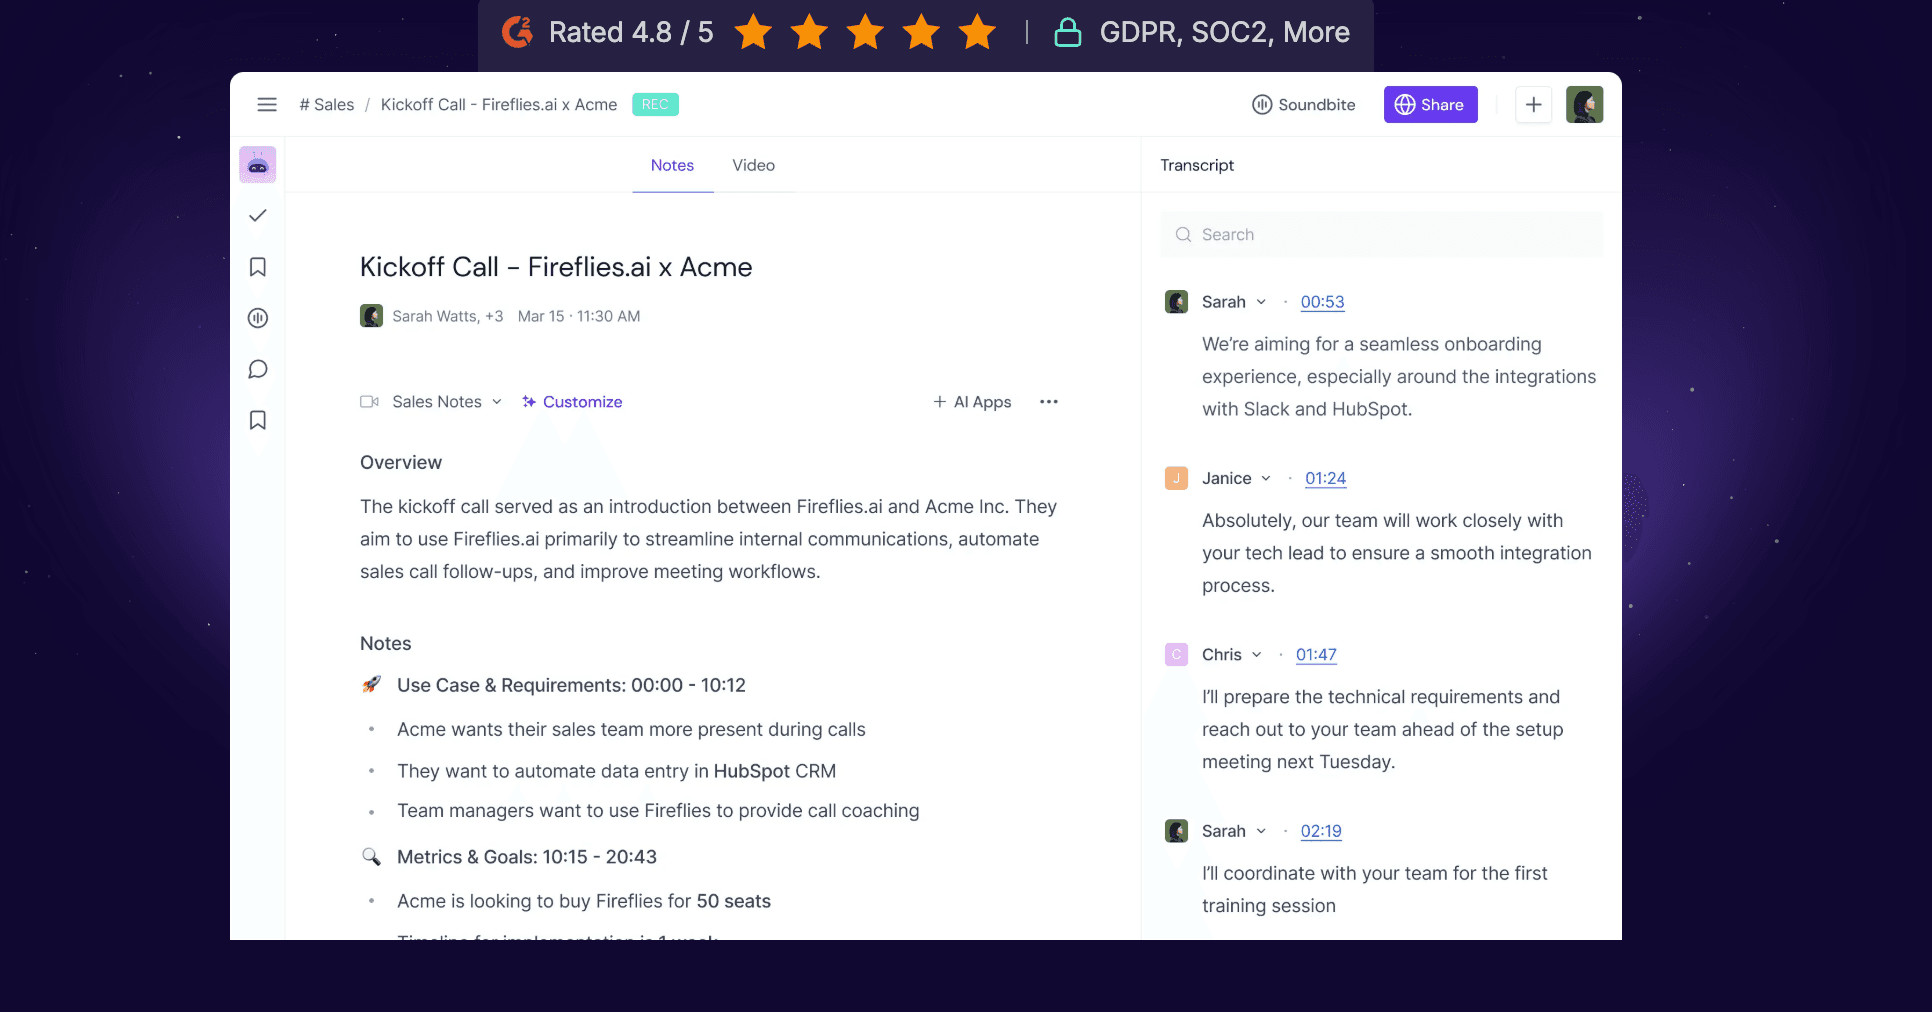
Task: Click the Customize notes link
Action: click(573, 402)
